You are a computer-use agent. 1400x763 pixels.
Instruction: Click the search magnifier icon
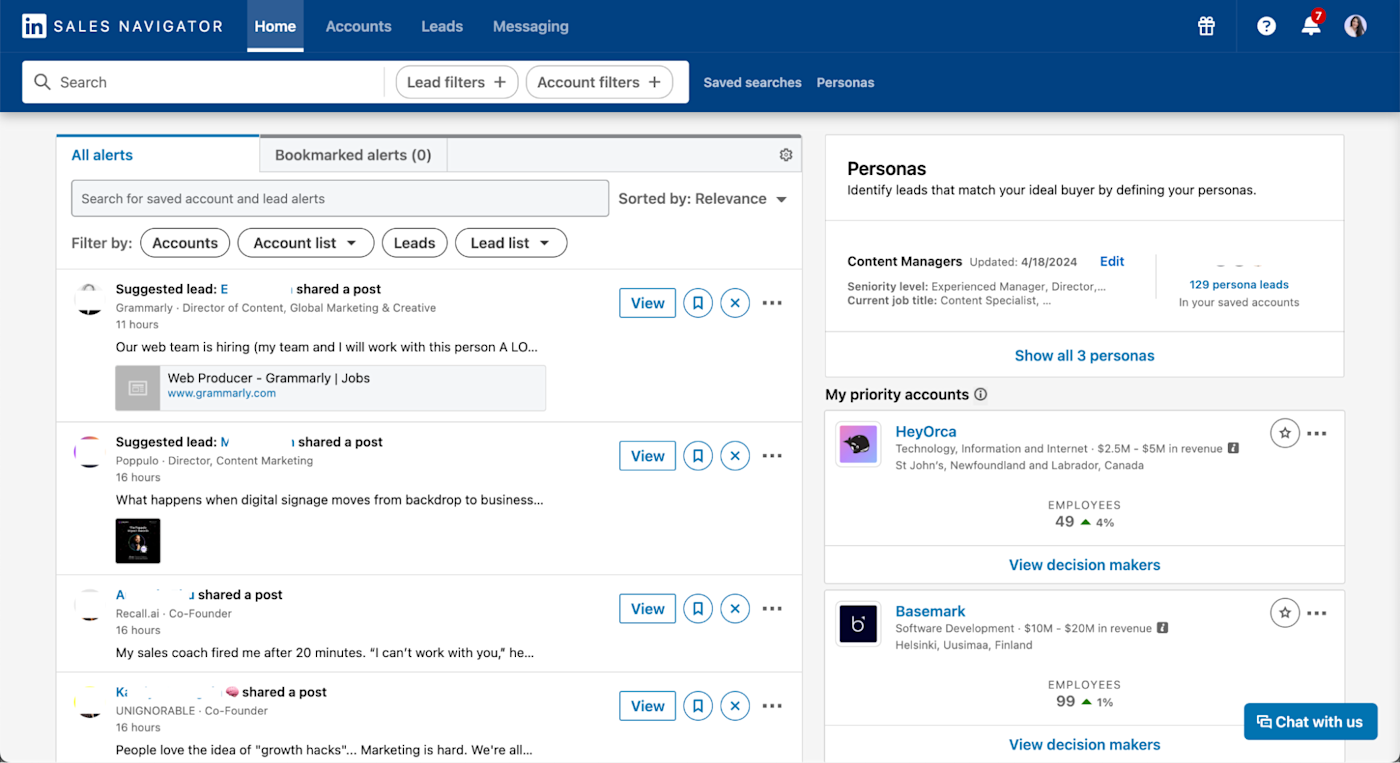[42, 82]
